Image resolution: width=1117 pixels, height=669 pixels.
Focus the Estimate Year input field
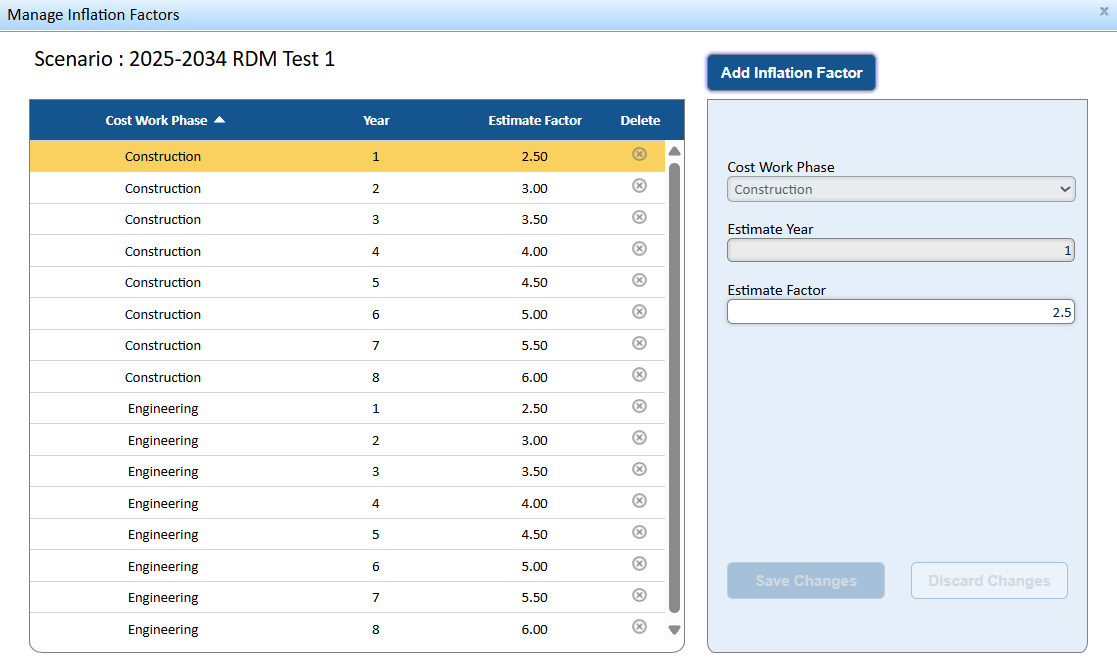click(901, 250)
